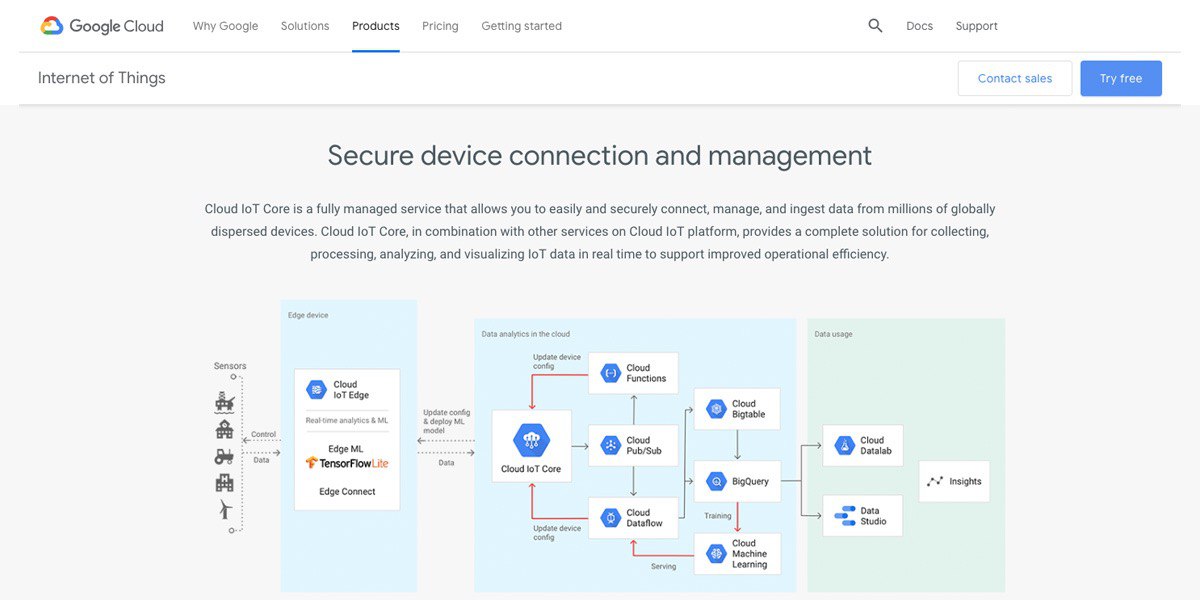Open the Why Google menu
The image size is (1200, 600).
point(225,26)
